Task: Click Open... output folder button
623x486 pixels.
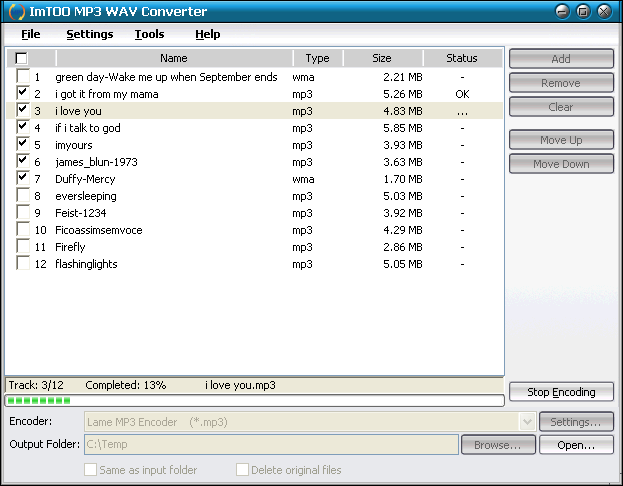Action: (x=576, y=445)
